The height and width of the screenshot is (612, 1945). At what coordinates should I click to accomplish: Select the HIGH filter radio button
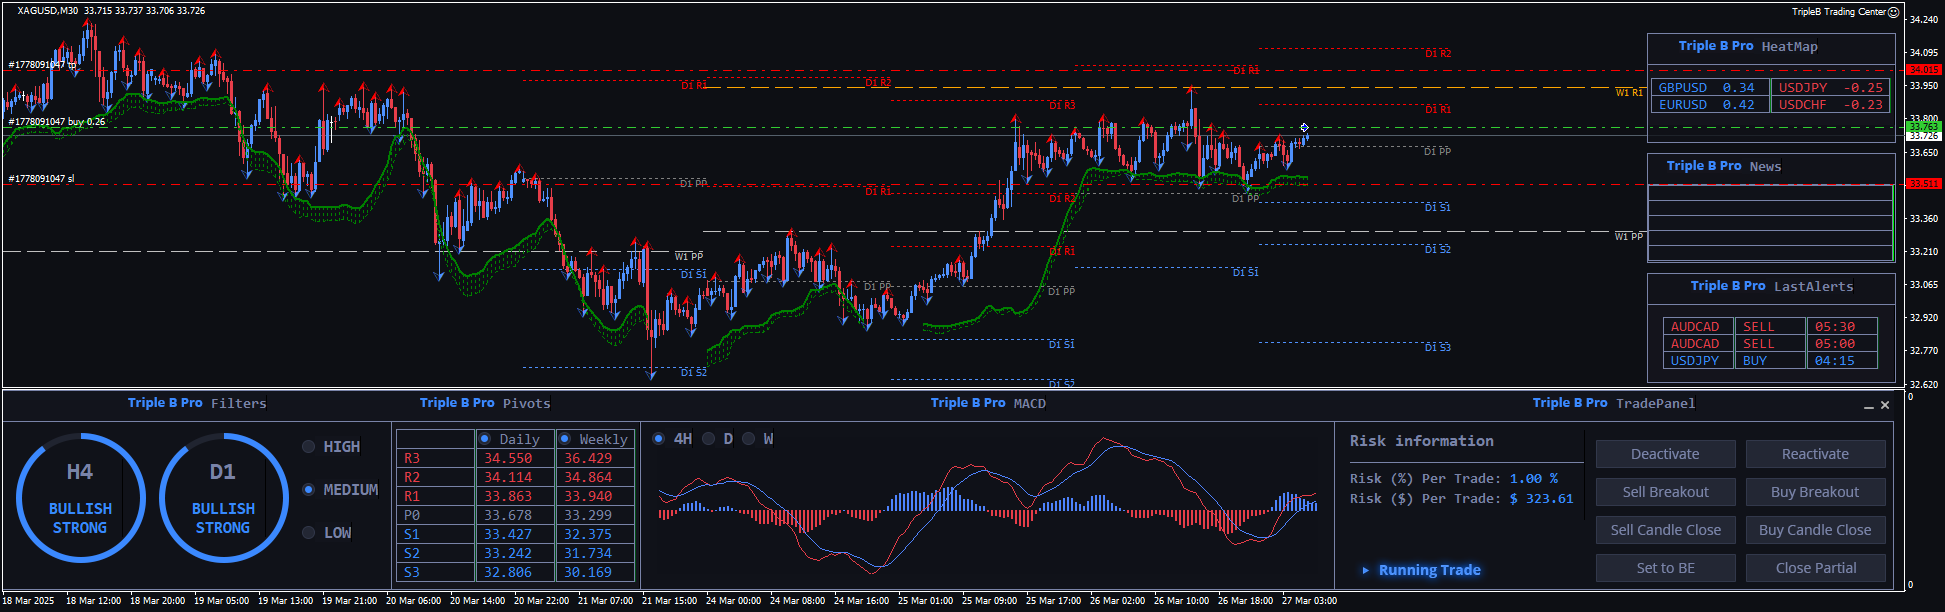[309, 447]
